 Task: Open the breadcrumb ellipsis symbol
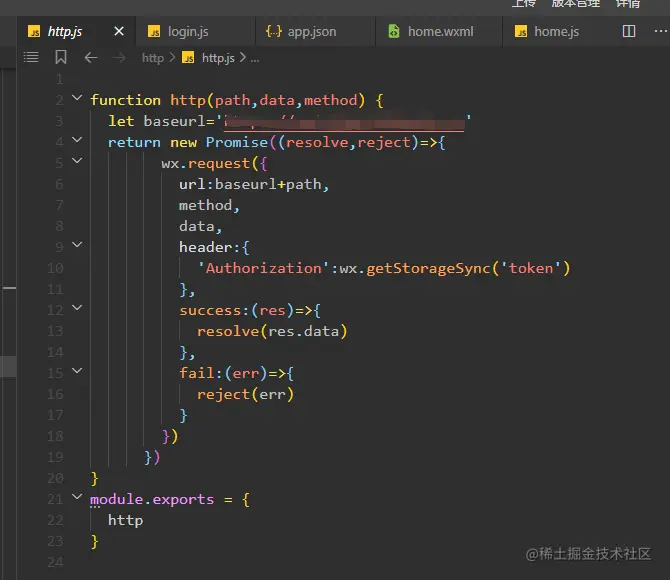tap(255, 59)
